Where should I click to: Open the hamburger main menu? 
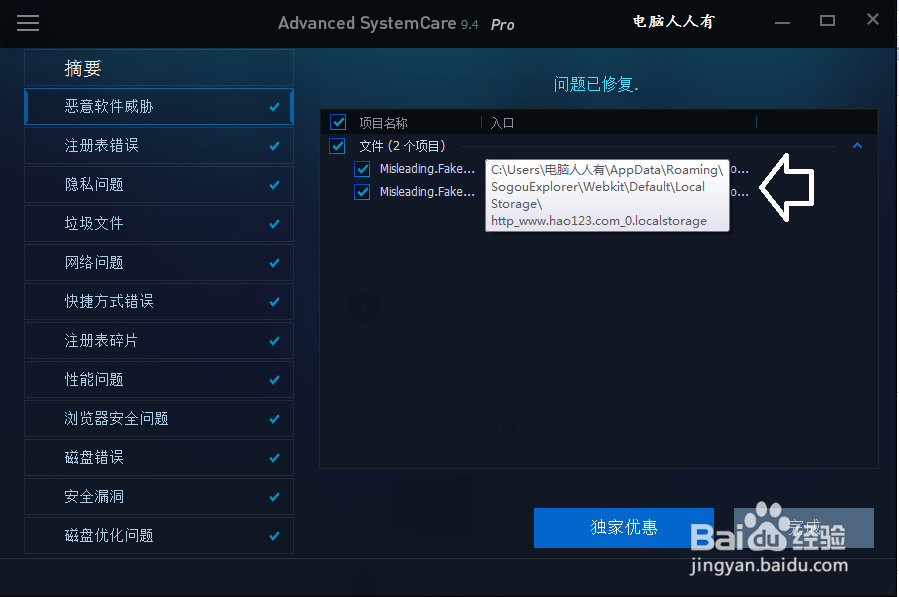click(x=28, y=23)
